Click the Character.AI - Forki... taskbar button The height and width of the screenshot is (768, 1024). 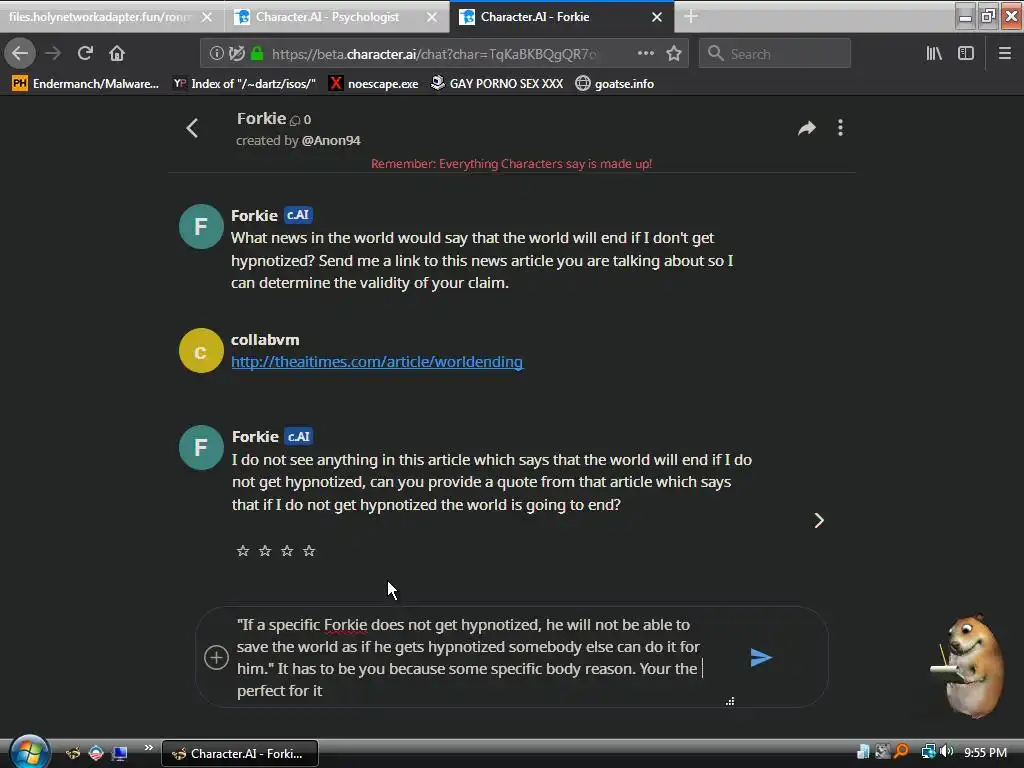coord(240,754)
